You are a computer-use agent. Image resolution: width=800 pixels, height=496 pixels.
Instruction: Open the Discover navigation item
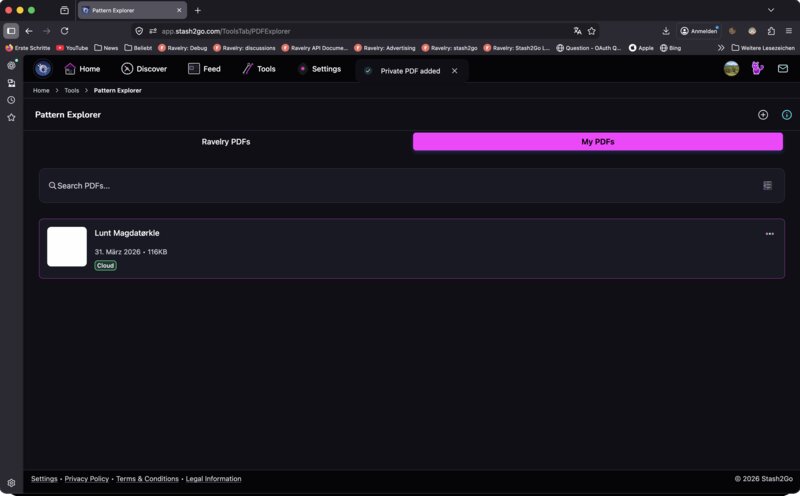(144, 69)
